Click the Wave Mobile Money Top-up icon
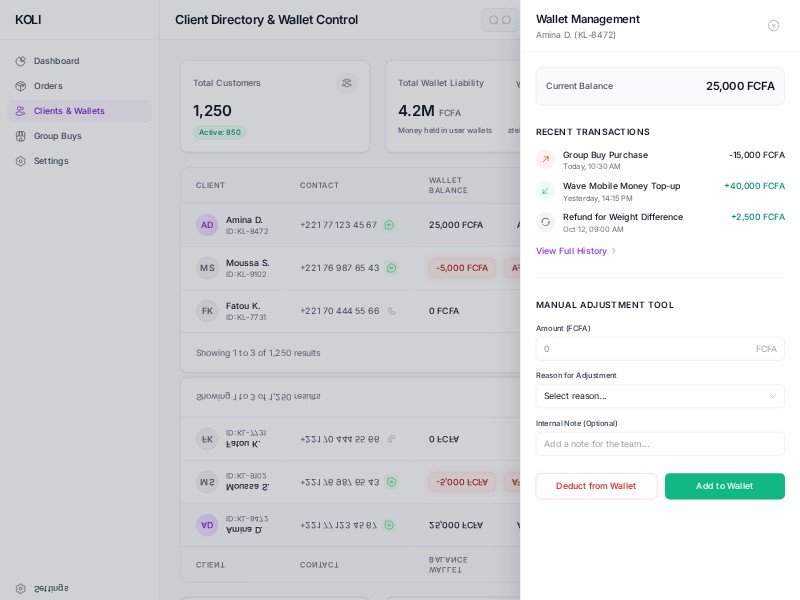800x600 pixels. point(545,190)
